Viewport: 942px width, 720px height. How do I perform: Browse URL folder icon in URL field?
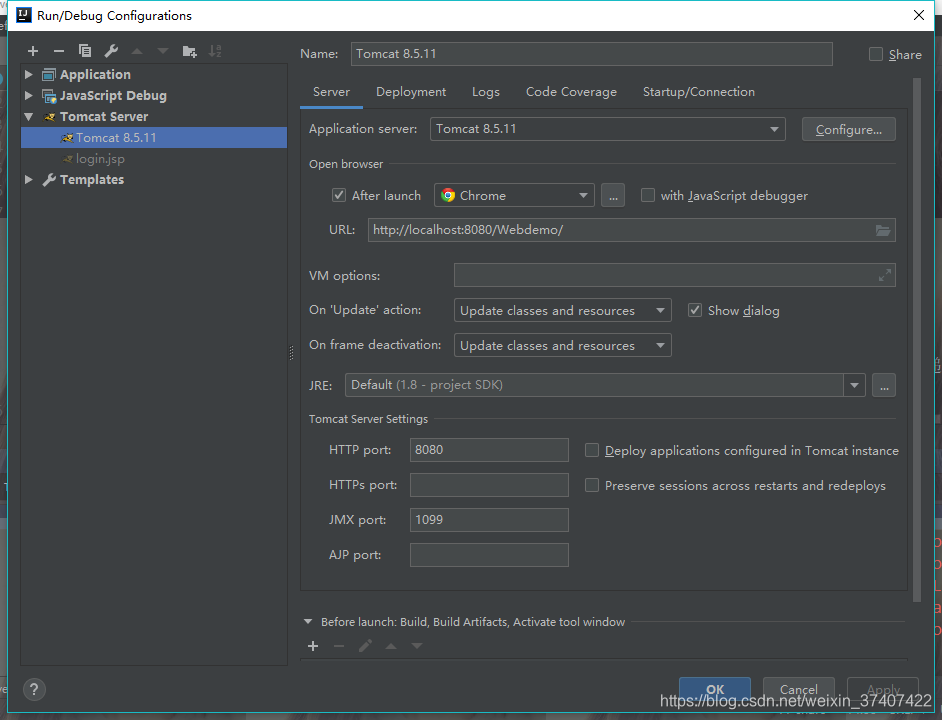(x=883, y=230)
